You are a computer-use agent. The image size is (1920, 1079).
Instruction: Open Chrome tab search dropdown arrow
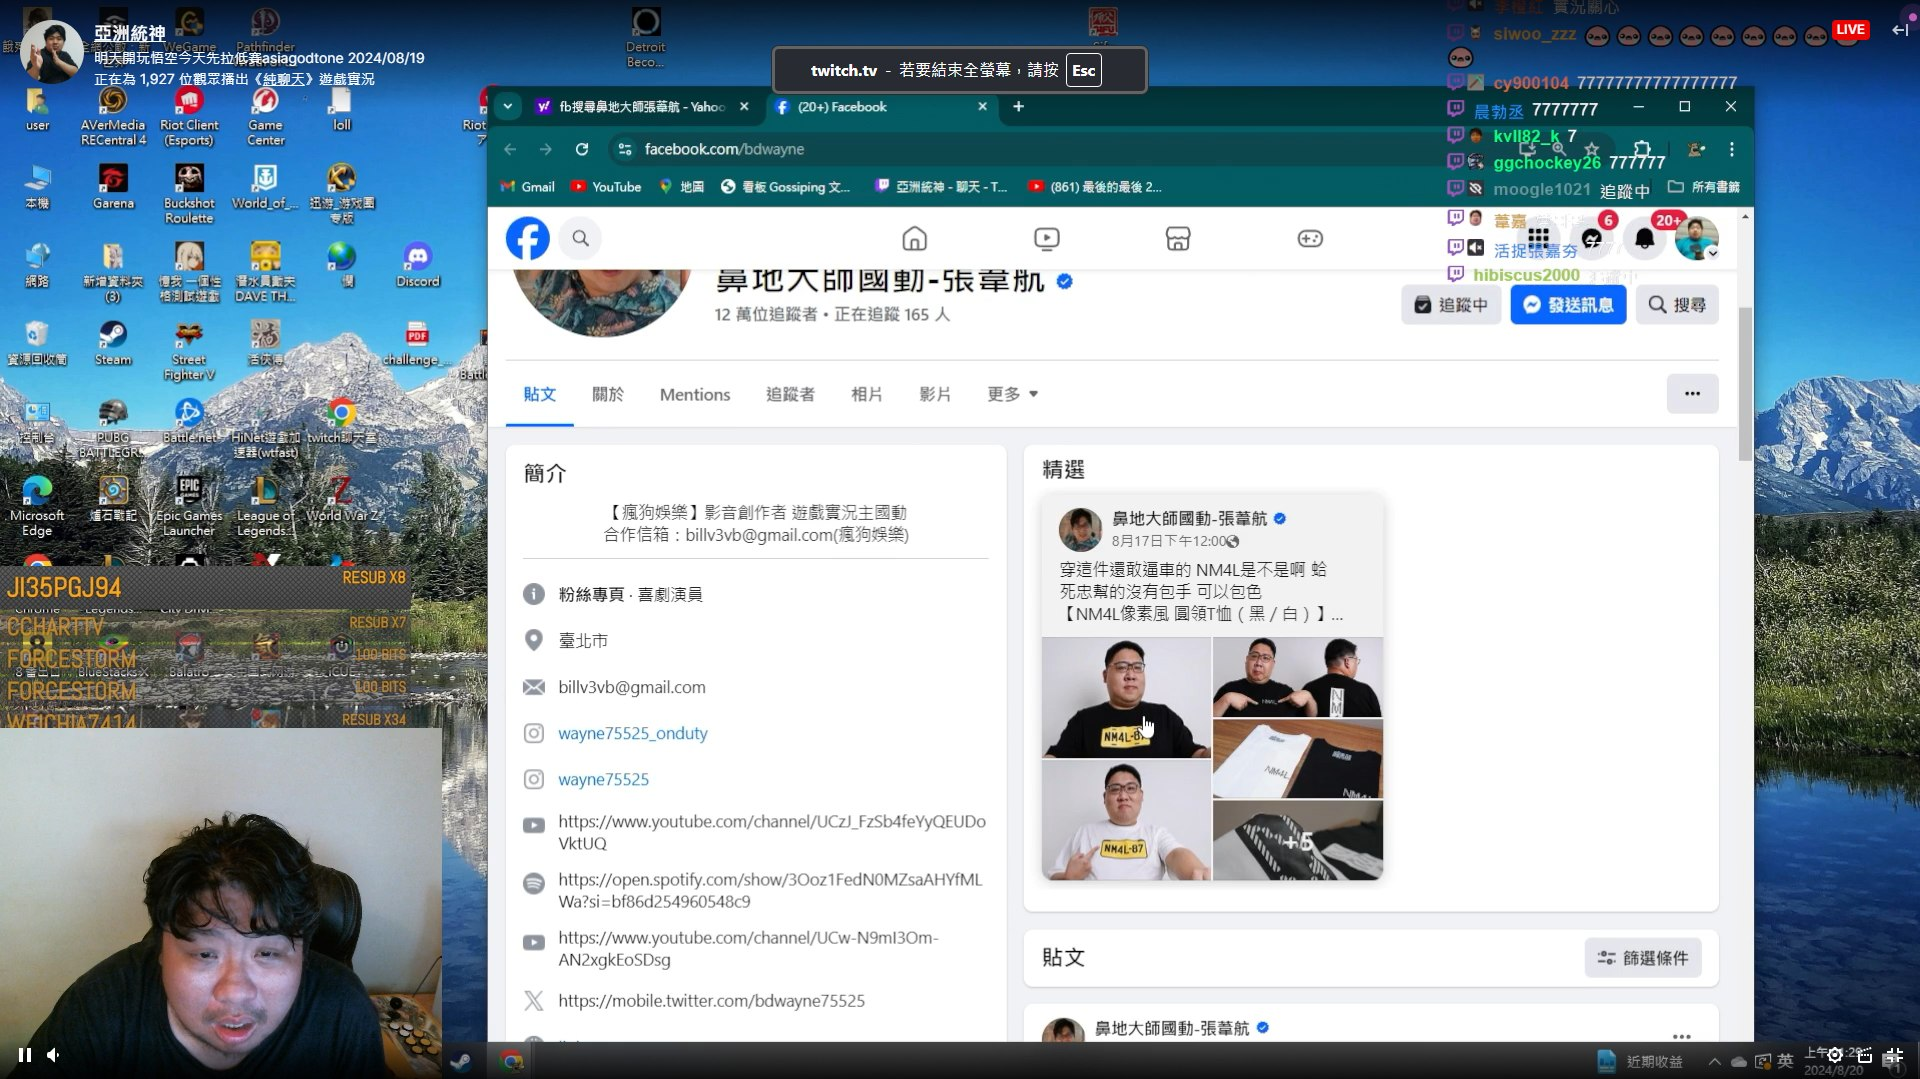tap(508, 106)
